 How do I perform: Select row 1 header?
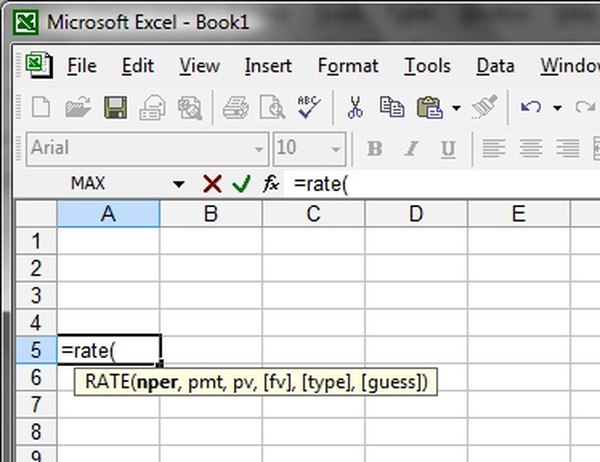point(36,241)
